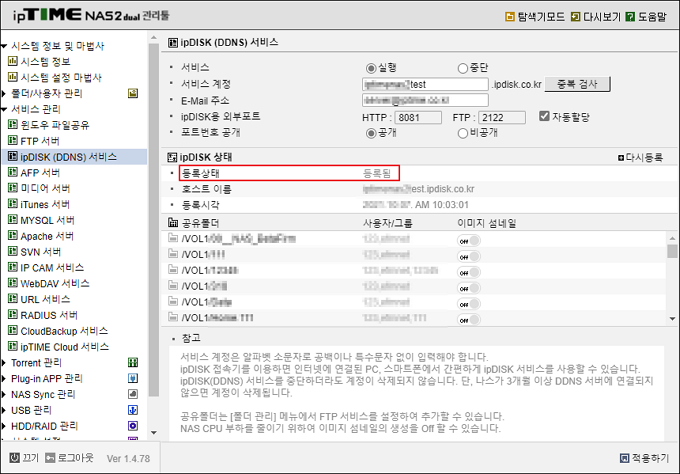Toggle the 자동할당 checkbox
Viewport: 680px width, 474px height.
(x=544, y=116)
